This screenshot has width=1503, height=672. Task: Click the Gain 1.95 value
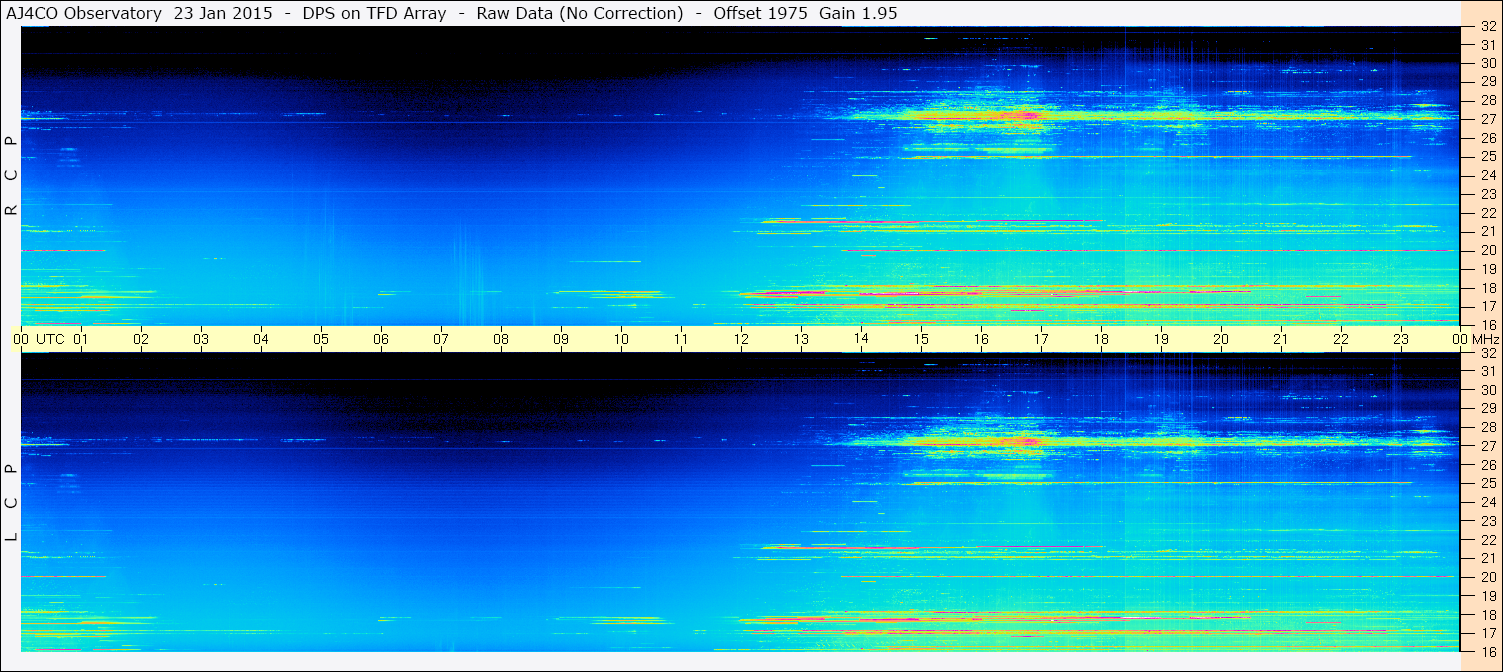click(x=857, y=13)
